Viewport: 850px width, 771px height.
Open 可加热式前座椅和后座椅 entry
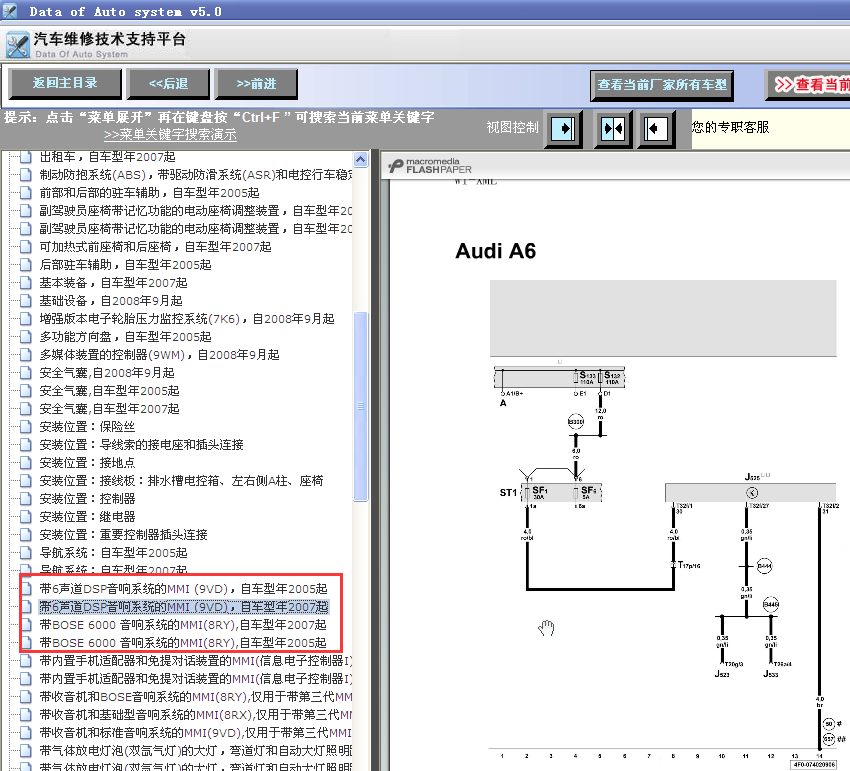(155, 247)
